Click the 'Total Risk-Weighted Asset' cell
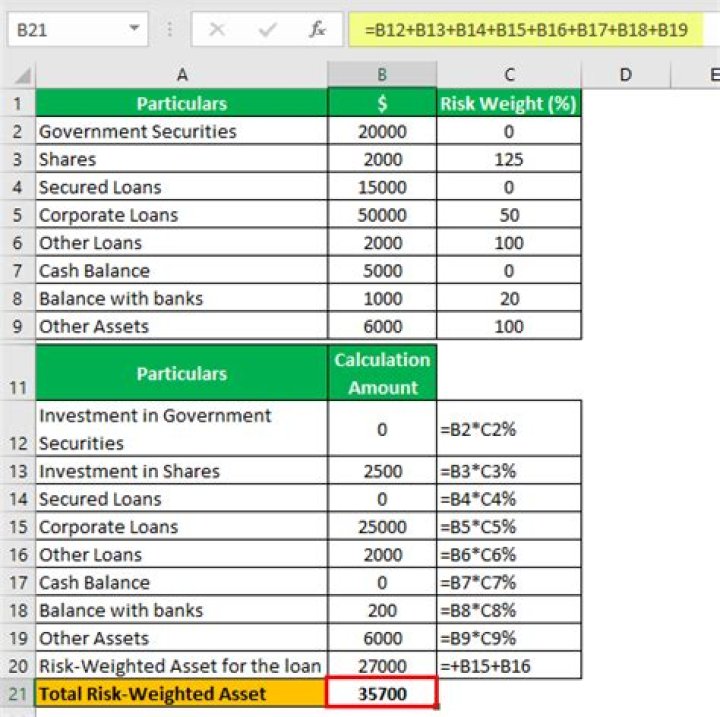 181,693
